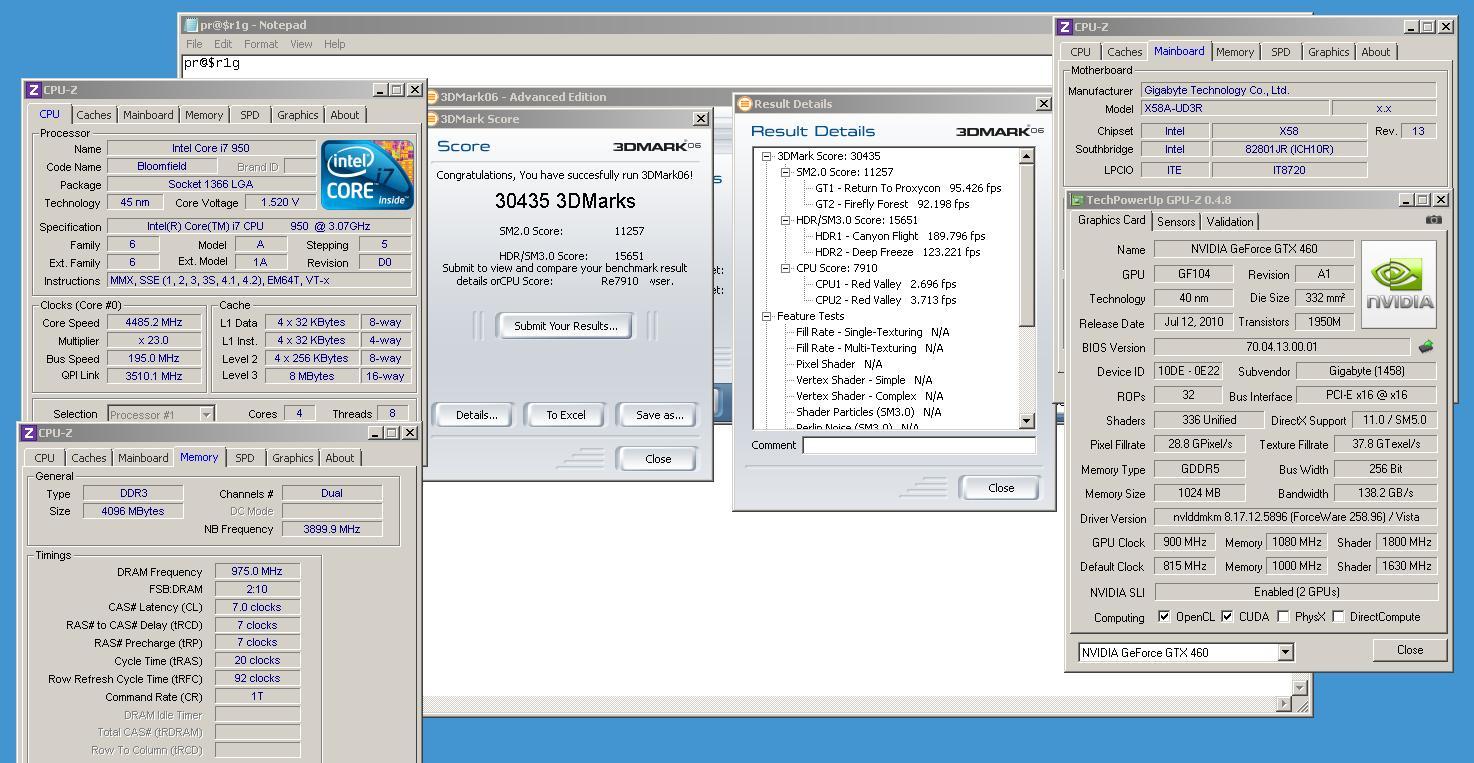Select GT1 - Return To Proxycon tree row
The width and height of the screenshot is (1474, 763).
point(908,188)
